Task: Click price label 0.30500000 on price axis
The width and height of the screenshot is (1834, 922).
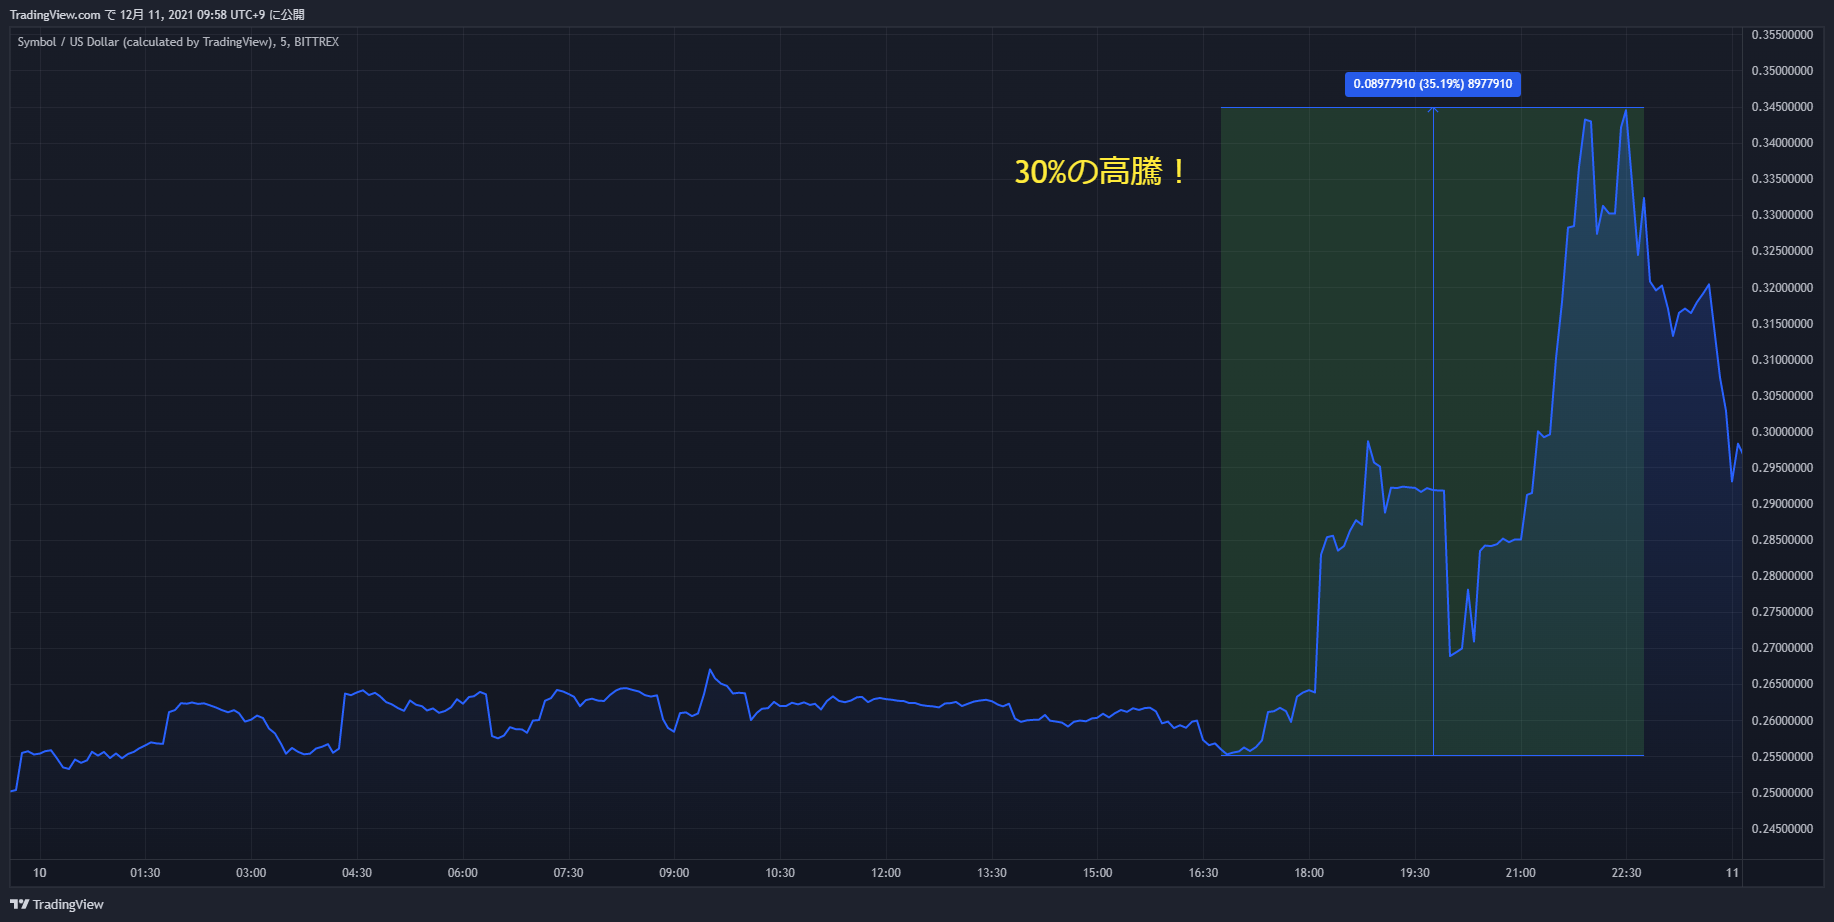Action: (1782, 396)
